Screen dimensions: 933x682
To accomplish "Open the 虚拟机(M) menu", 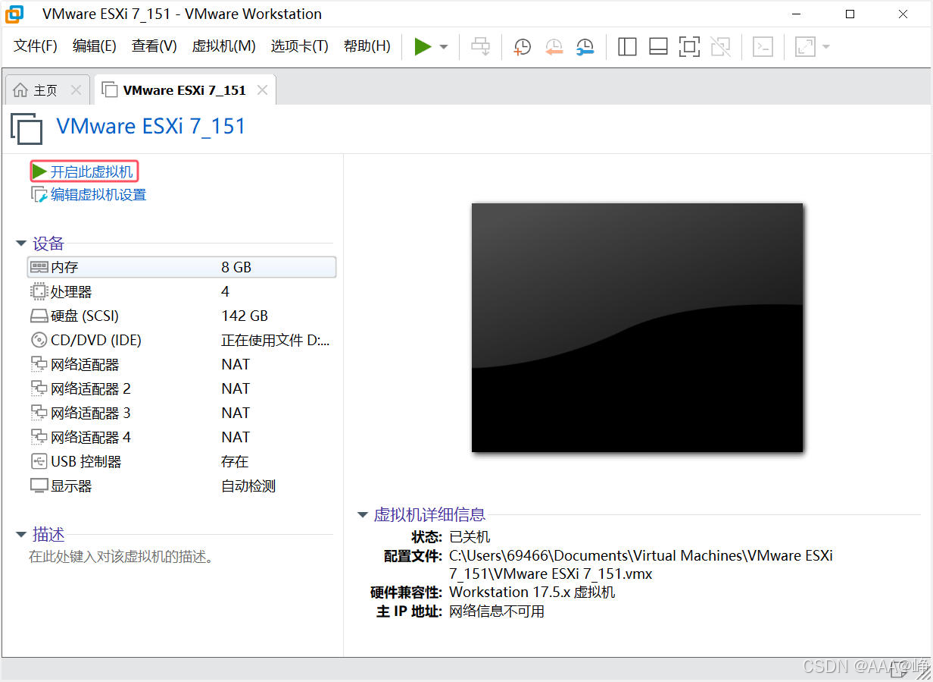I will (x=224, y=46).
